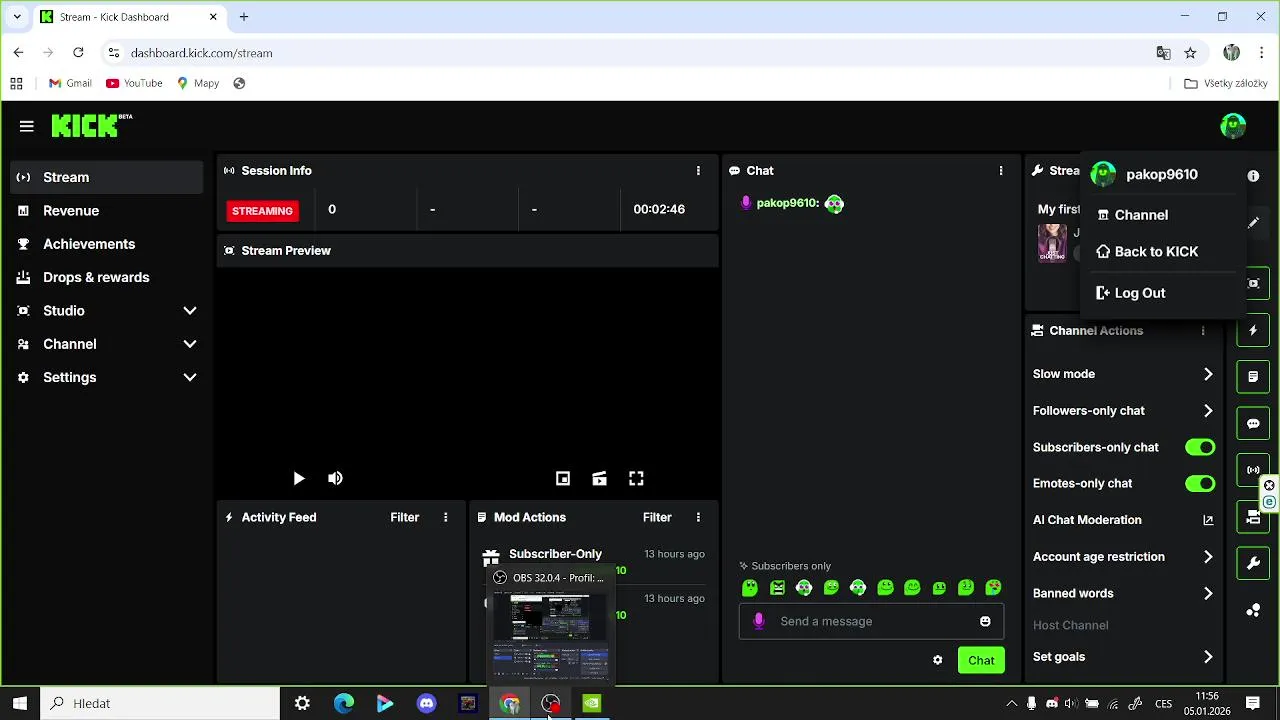Viewport: 1280px width, 720px height.
Task: Enter fullscreen in Stream Preview
Action: pos(636,479)
